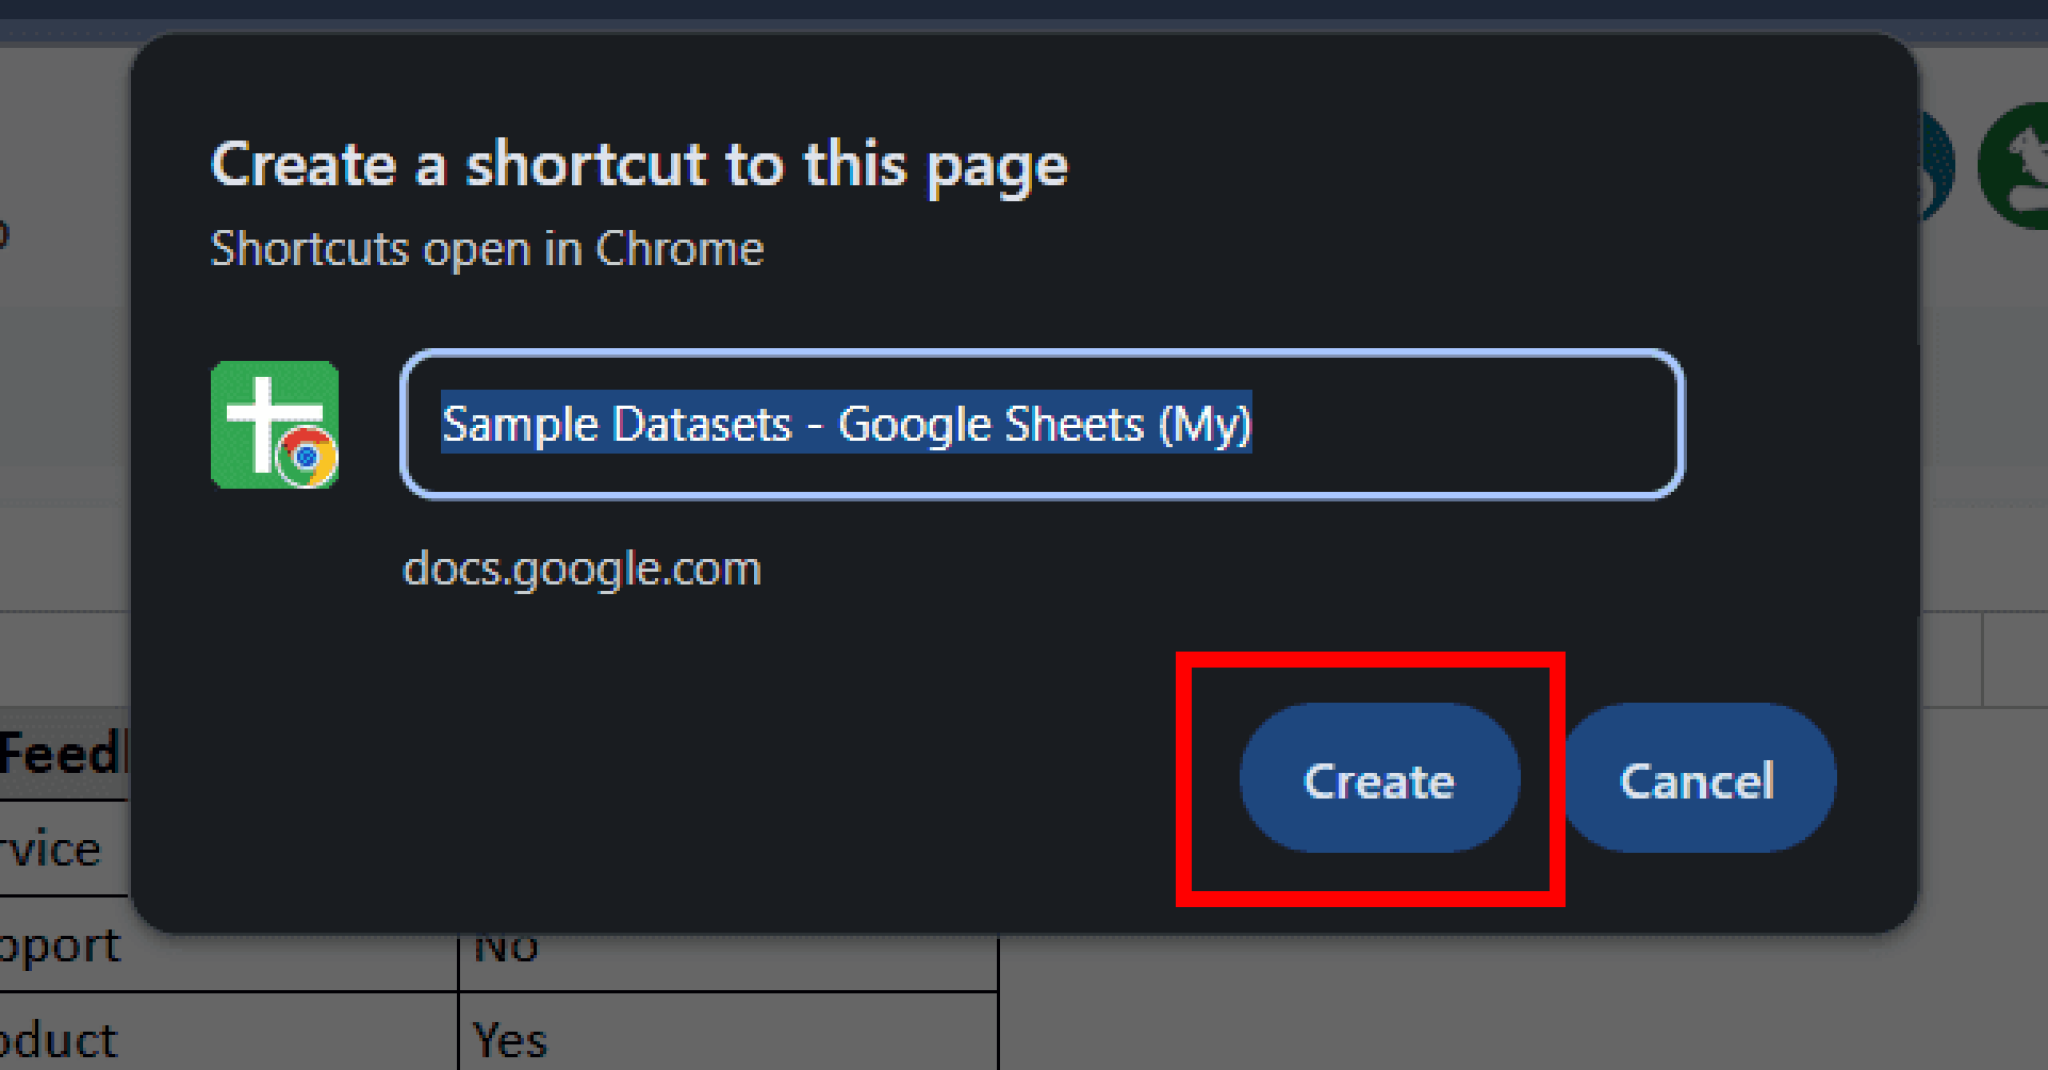The width and height of the screenshot is (2048, 1070).
Task: Click blank page area right of 'Yes' cell
Action: (x=1500, y=1010)
